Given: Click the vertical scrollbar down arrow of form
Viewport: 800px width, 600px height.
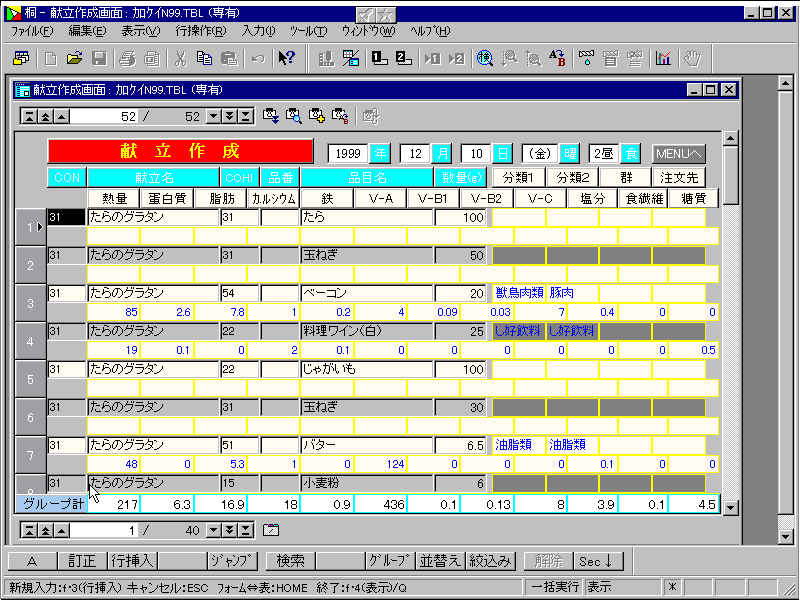Looking at the screenshot, I should pyautogui.click(x=729, y=507).
